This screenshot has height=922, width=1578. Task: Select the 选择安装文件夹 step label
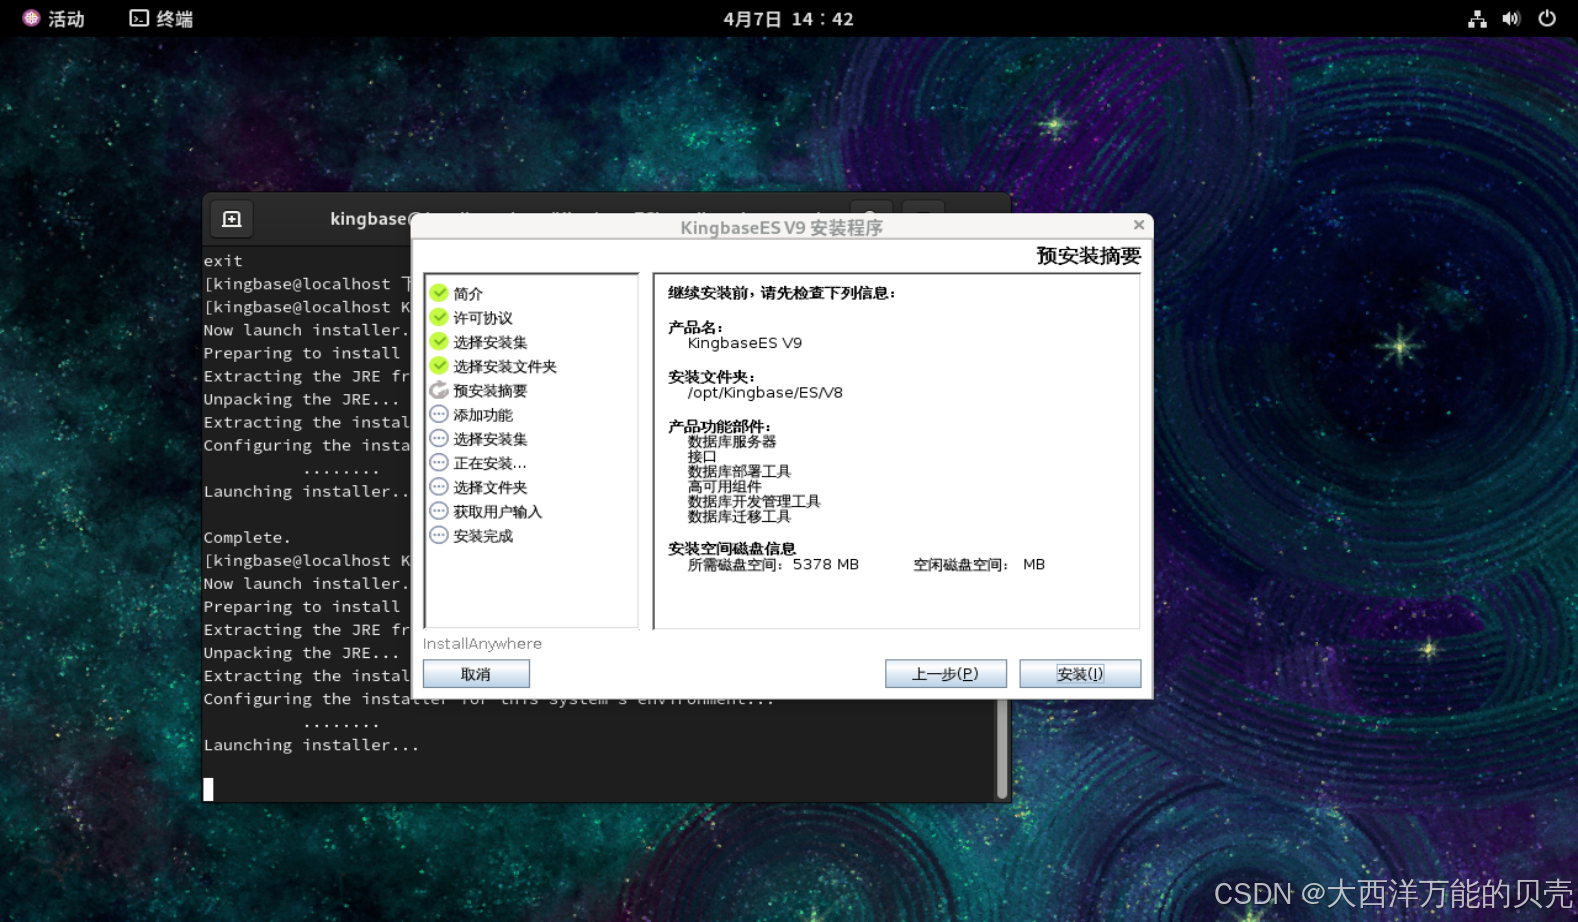(505, 366)
